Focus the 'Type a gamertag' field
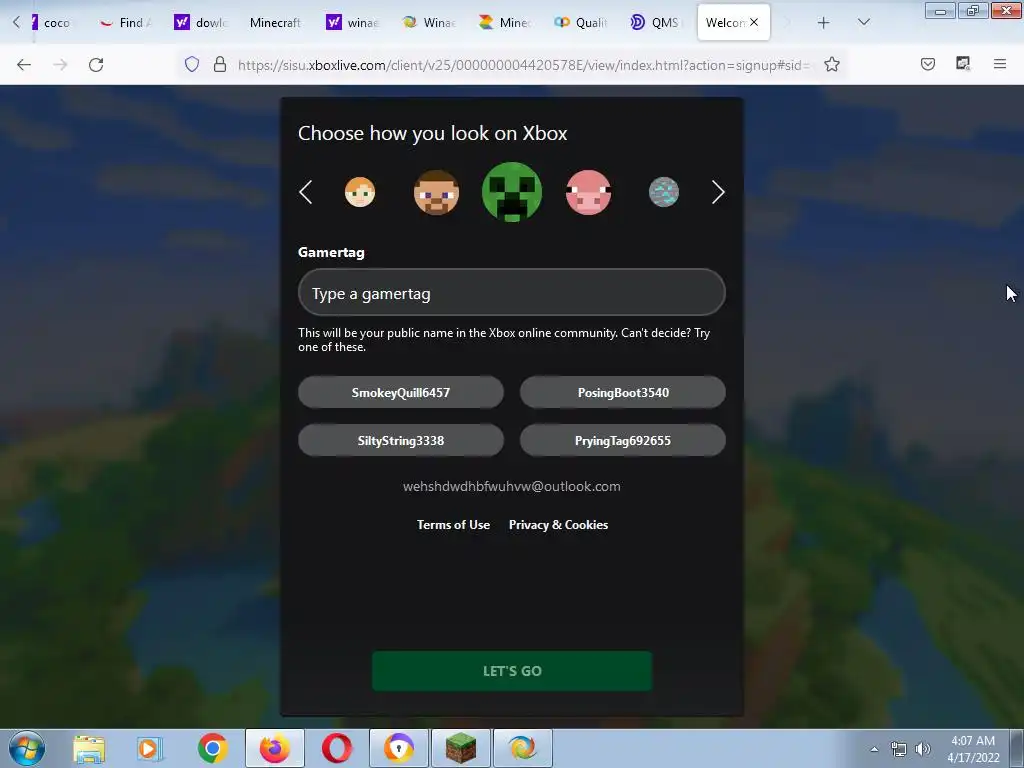1024x768 pixels. click(512, 293)
